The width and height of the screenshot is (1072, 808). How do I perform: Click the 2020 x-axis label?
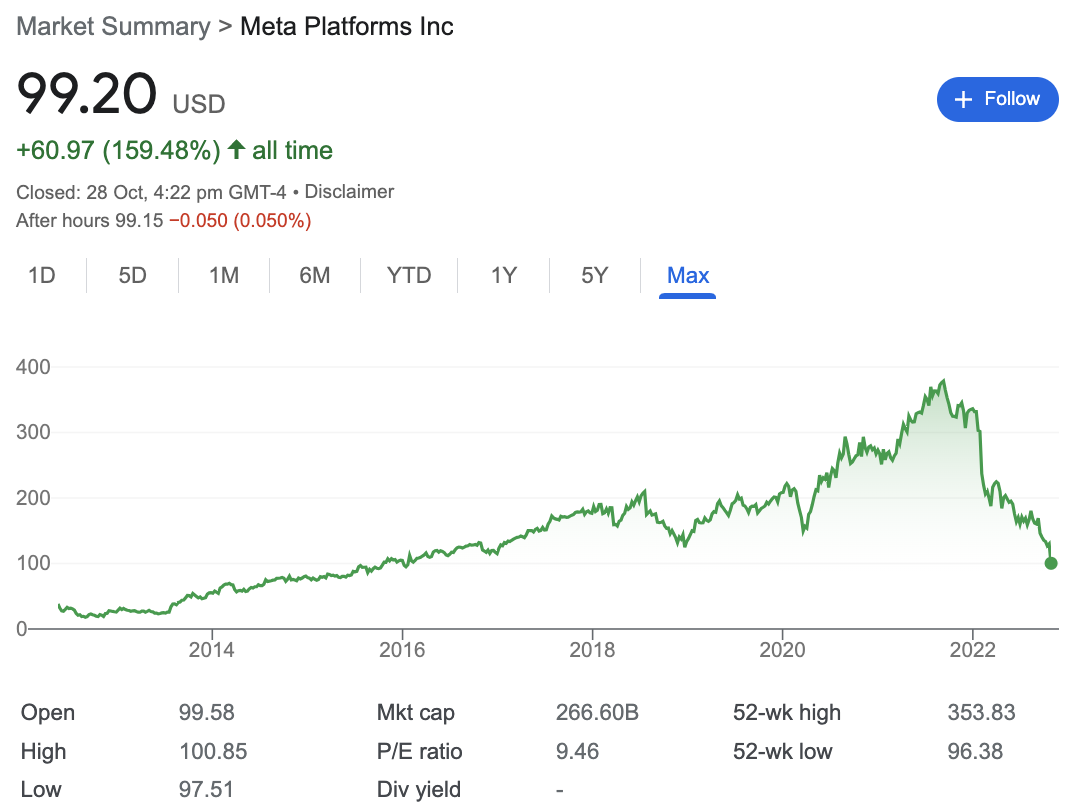point(782,649)
